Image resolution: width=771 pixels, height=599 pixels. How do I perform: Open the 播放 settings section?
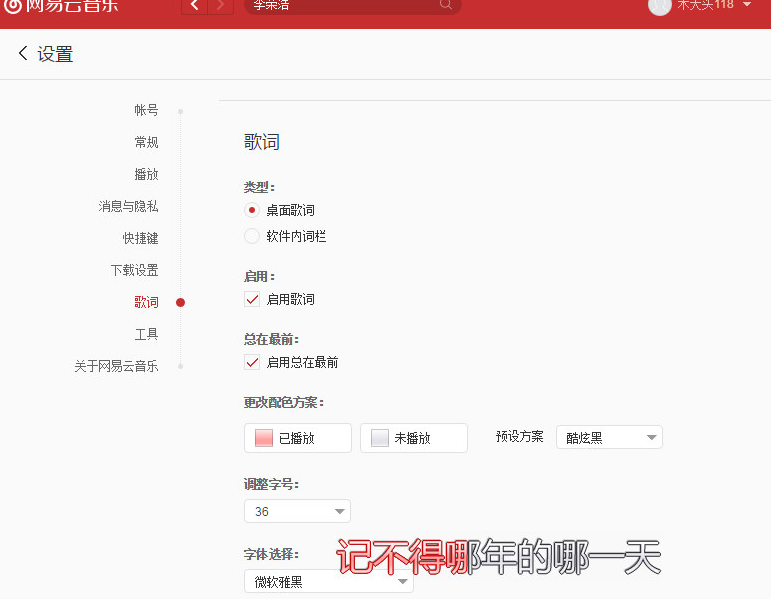pyautogui.click(x=146, y=174)
